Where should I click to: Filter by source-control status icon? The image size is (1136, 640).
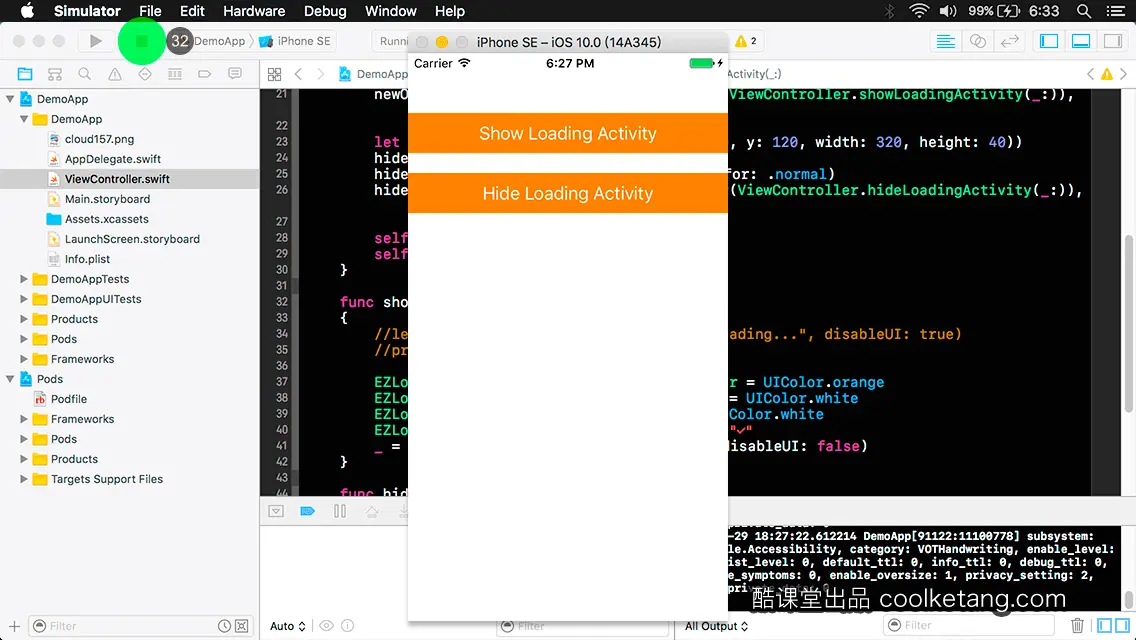click(242, 626)
